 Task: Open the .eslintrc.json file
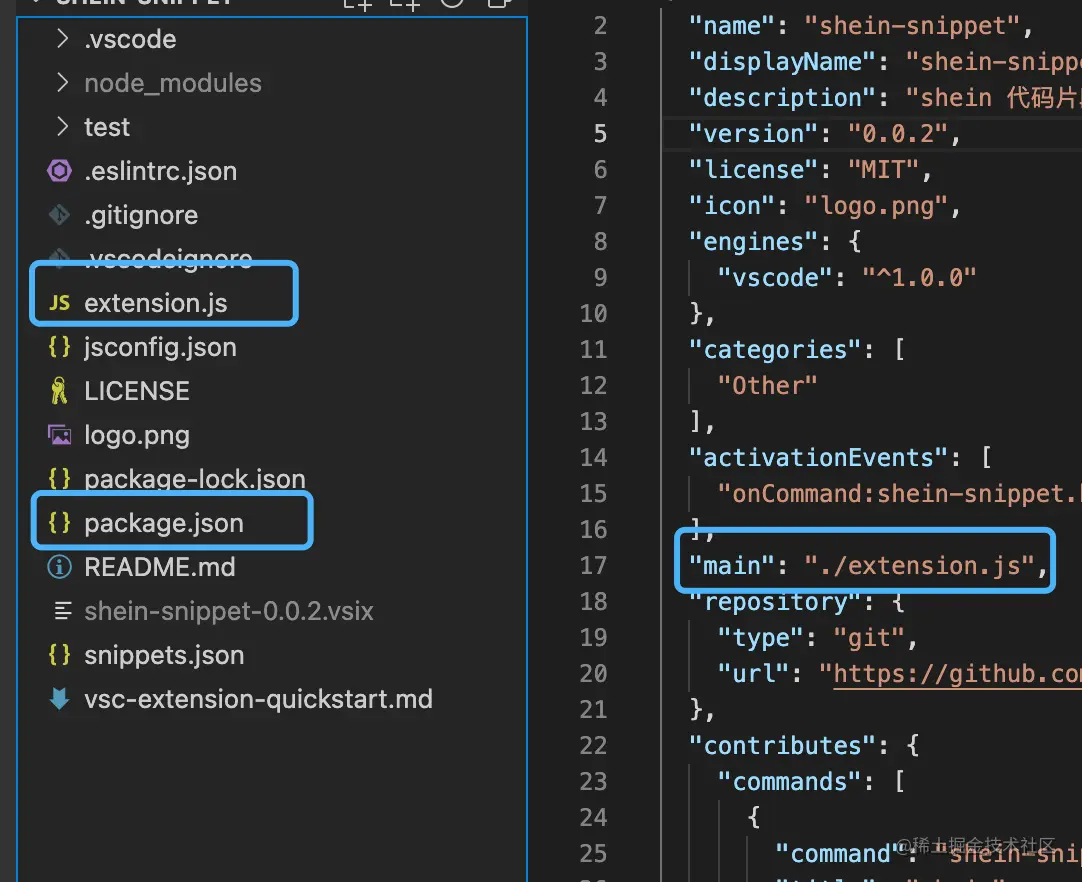pyautogui.click(x=160, y=171)
